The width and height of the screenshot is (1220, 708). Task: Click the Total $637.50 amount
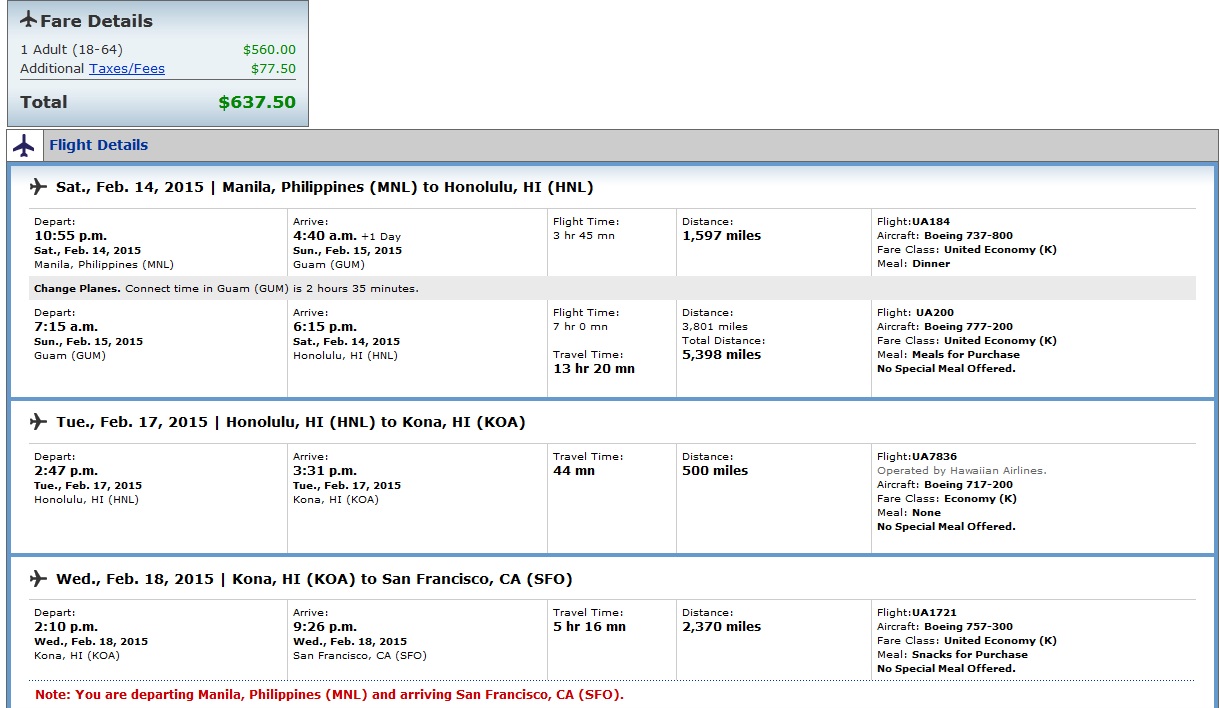(257, 102)
